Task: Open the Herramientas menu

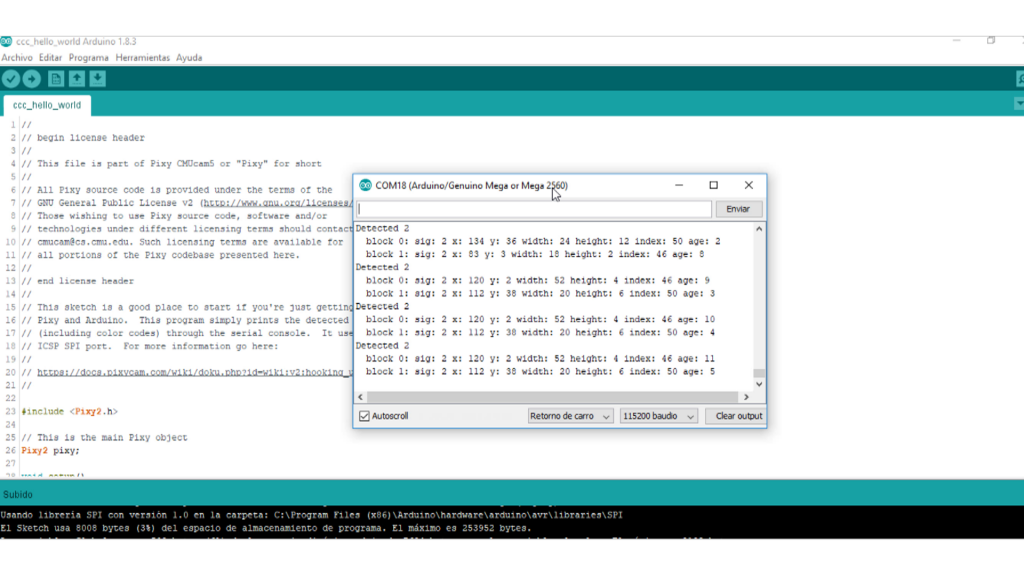Action: point(143,58)
